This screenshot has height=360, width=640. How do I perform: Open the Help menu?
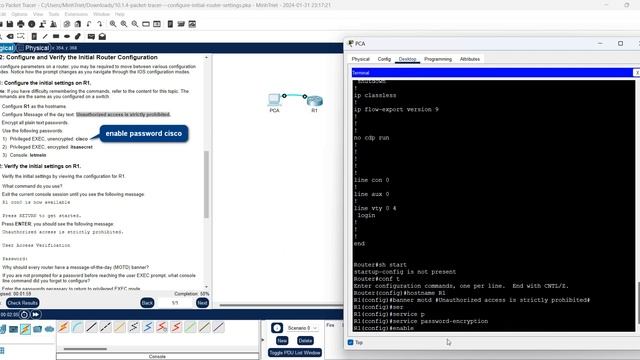[120, 14]
